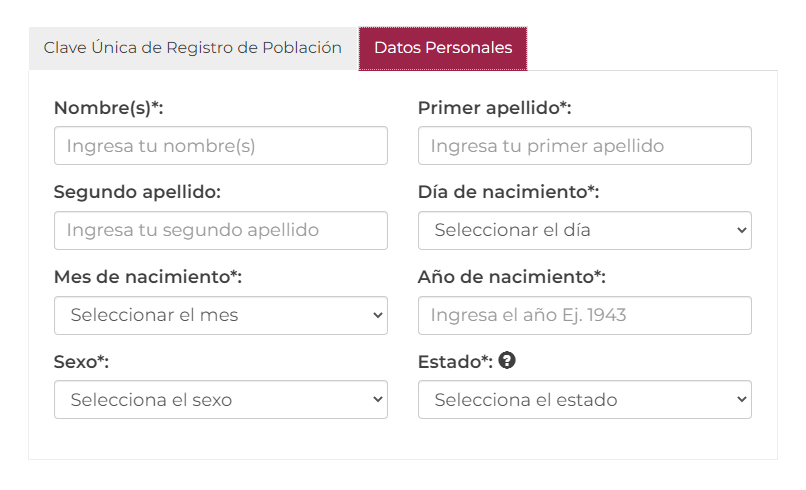Click the Sexo* label text

pyautogui.click(x=81, y=361)
